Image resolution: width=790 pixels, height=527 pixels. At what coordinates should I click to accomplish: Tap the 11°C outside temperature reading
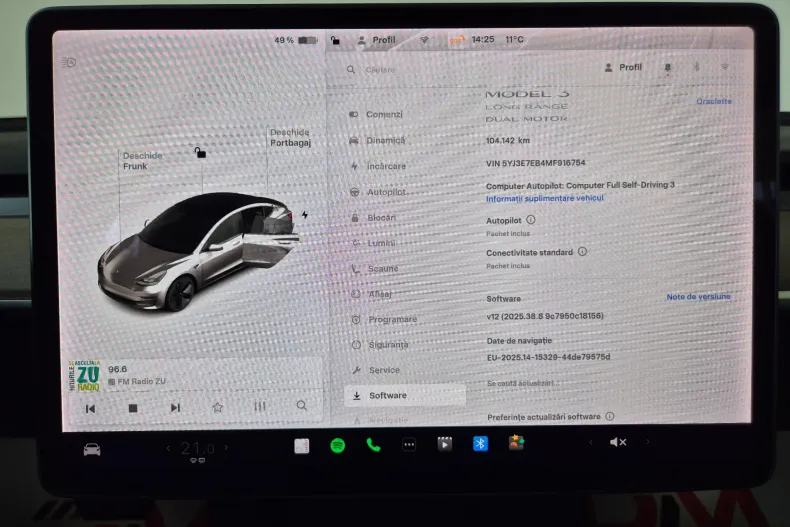(x=514, y=39)
